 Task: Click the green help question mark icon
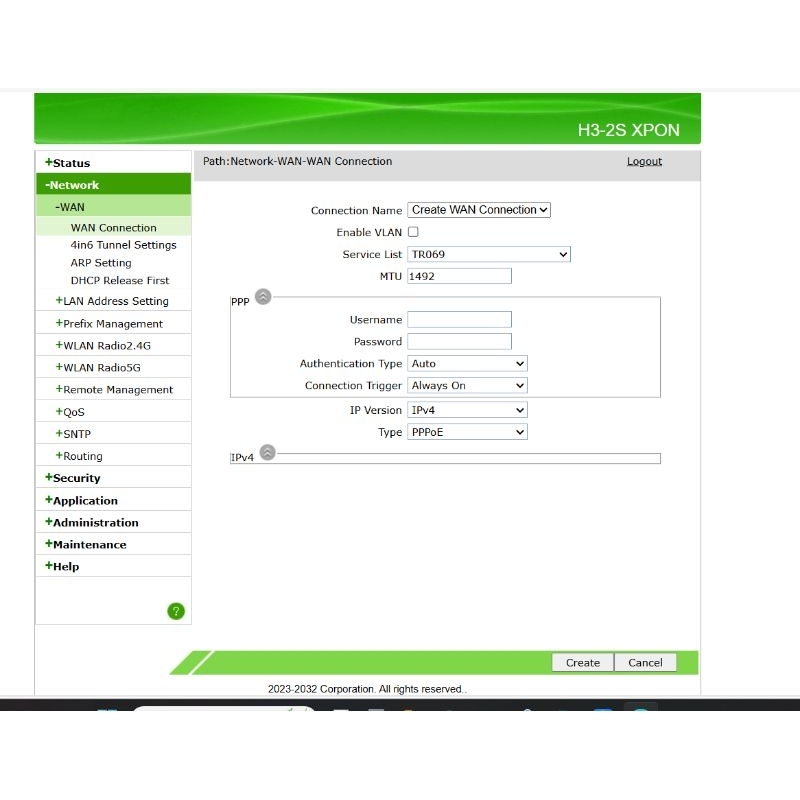click(176, 611)
